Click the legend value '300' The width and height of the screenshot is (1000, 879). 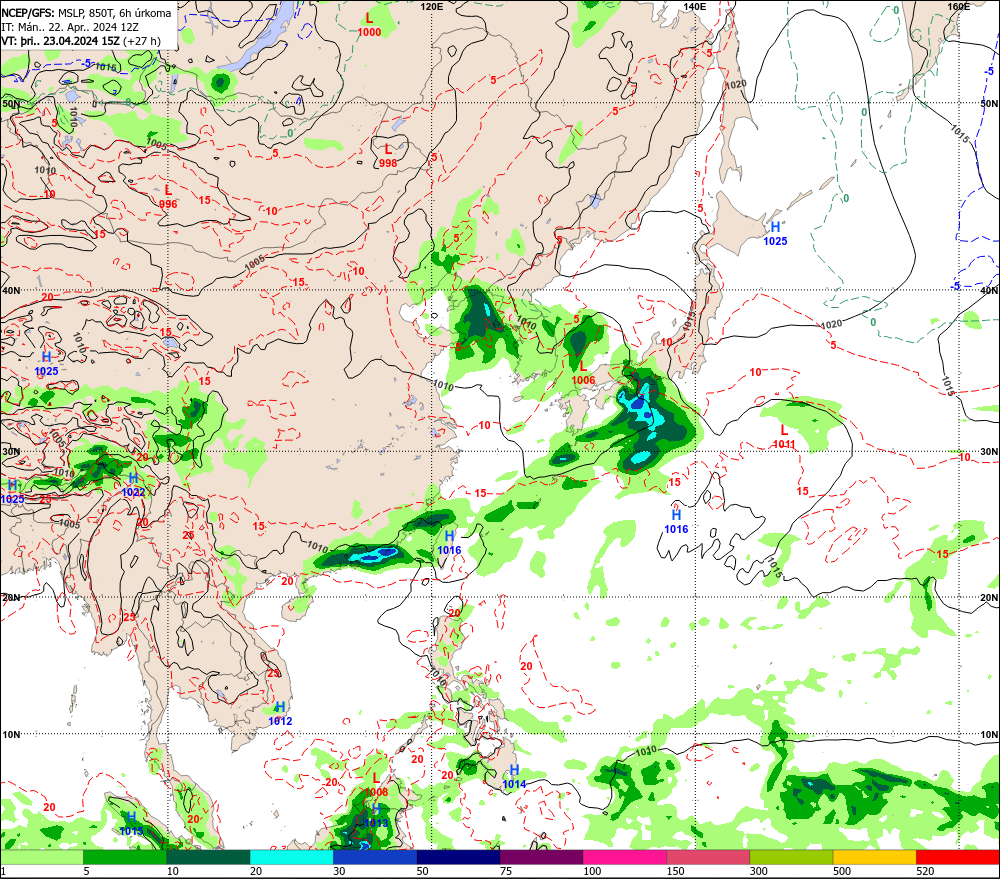coord(759,871)
